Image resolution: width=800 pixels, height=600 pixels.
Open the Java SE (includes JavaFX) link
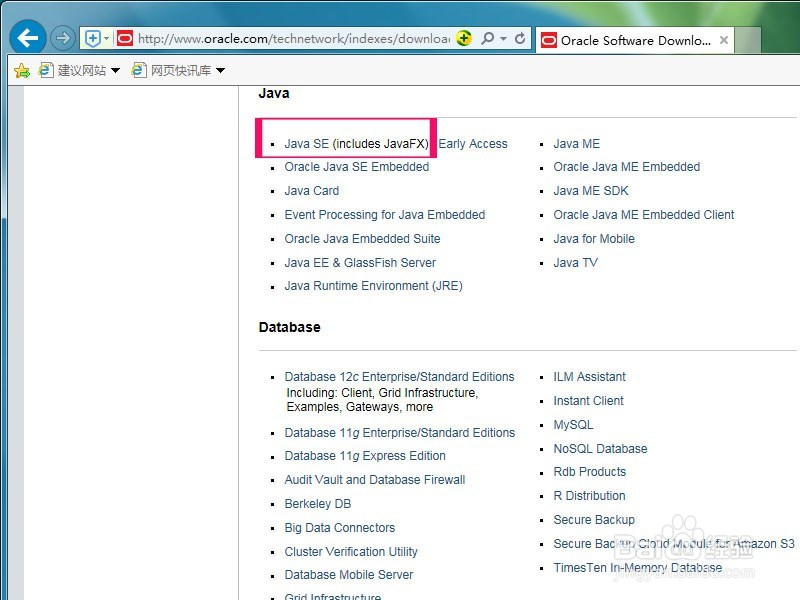click(356, 144)
